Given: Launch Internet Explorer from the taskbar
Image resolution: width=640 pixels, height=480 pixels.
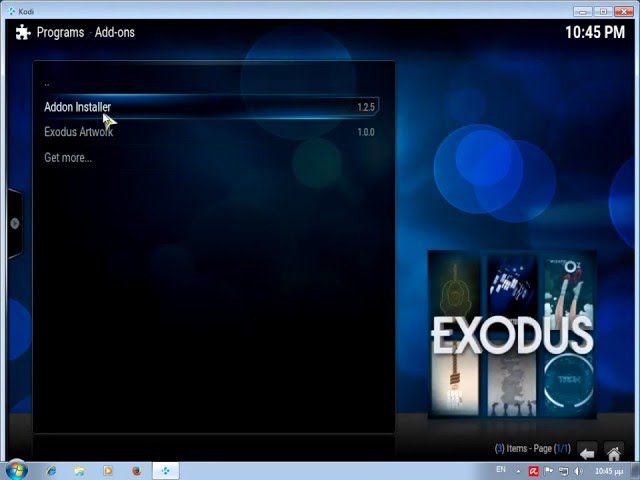Looking at the screenshot, I should [x=51, y=471].
